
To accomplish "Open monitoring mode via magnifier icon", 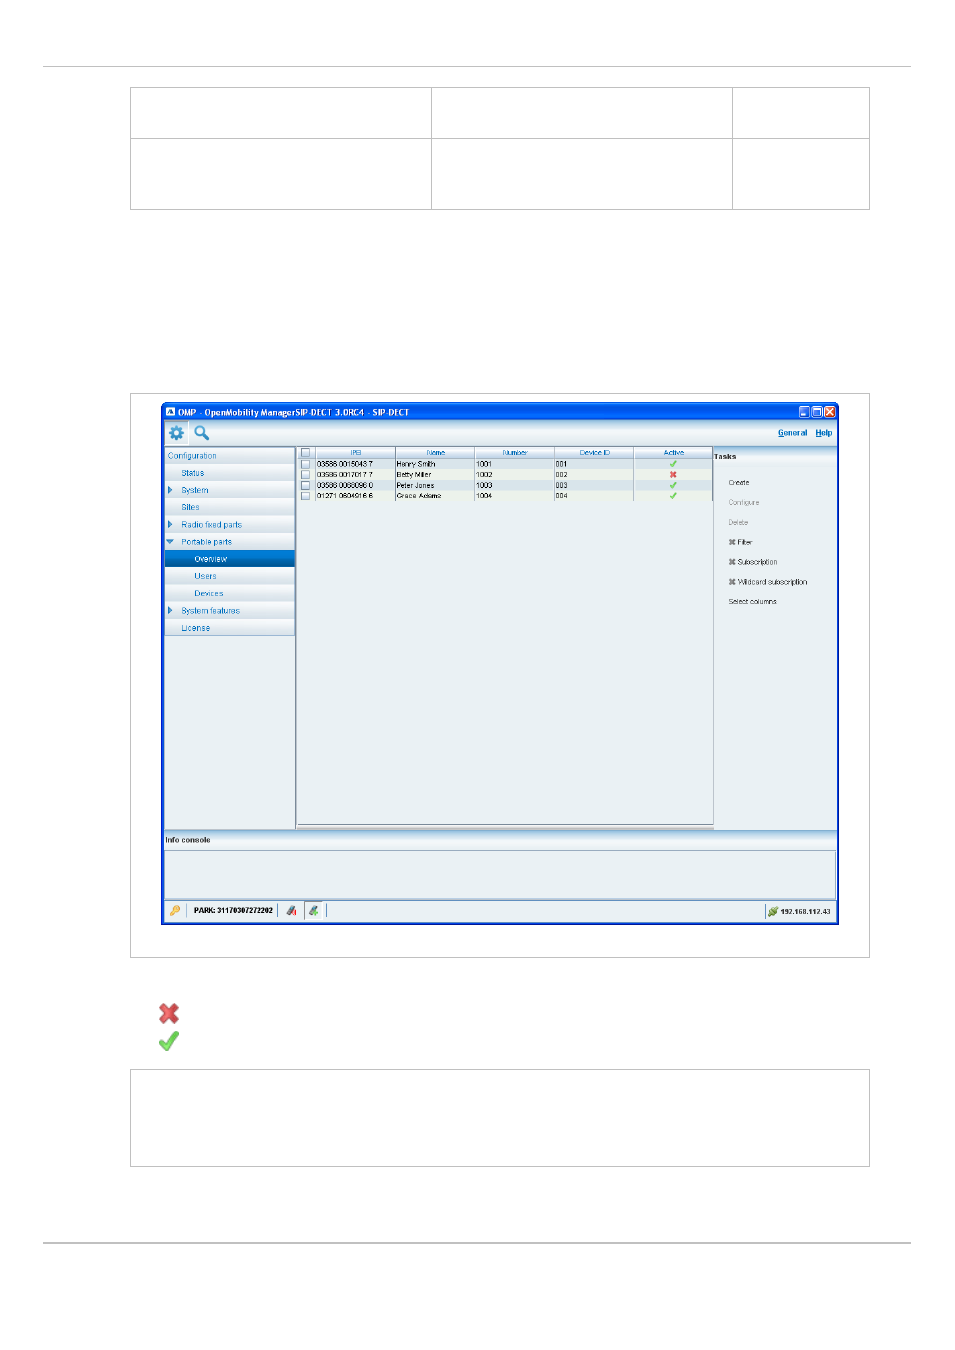I will [x=201, y=433].
